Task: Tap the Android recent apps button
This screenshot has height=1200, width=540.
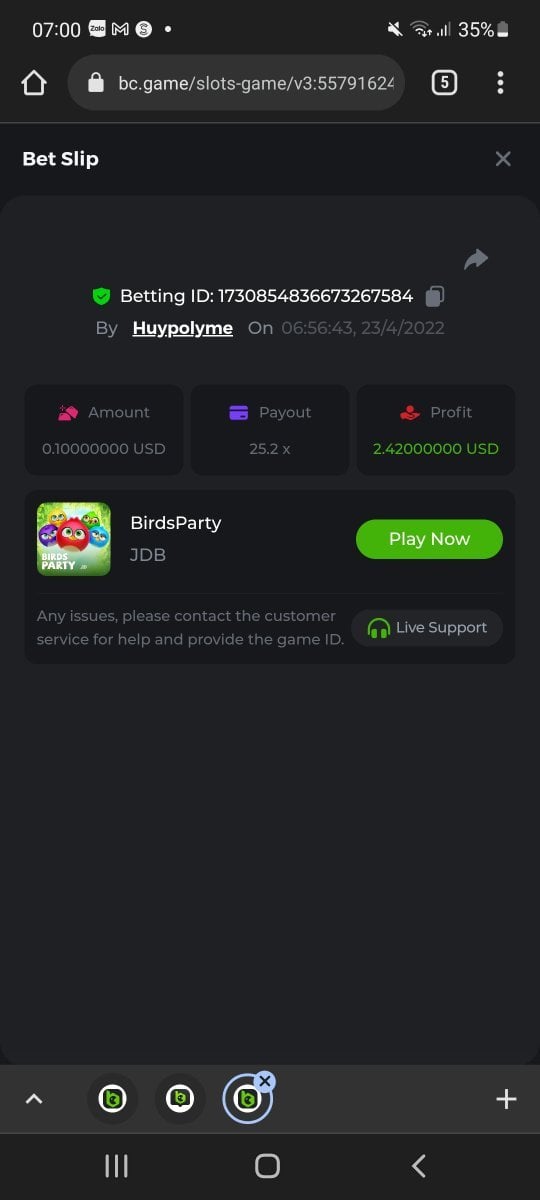Action: point(117,1166)
